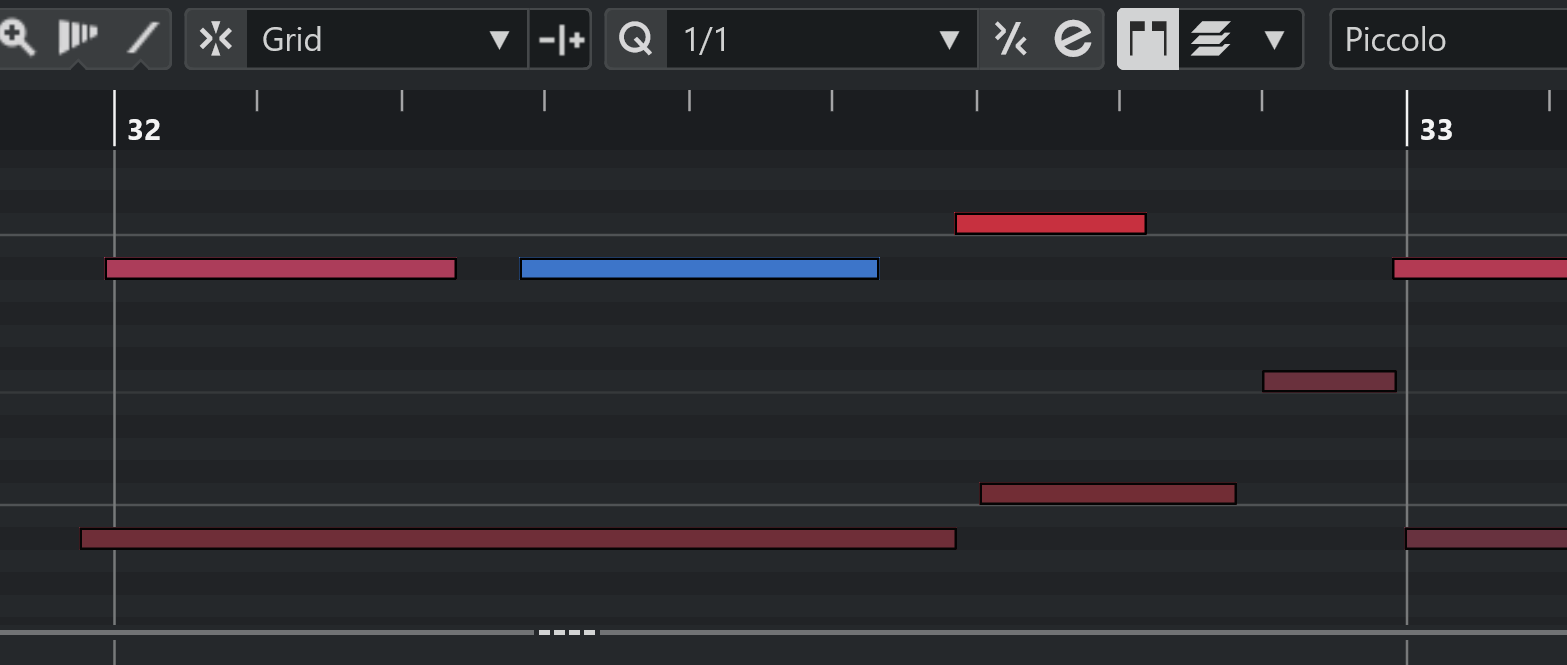Toggle the part borders button
1567x665 pixels.
point(1148,39)
